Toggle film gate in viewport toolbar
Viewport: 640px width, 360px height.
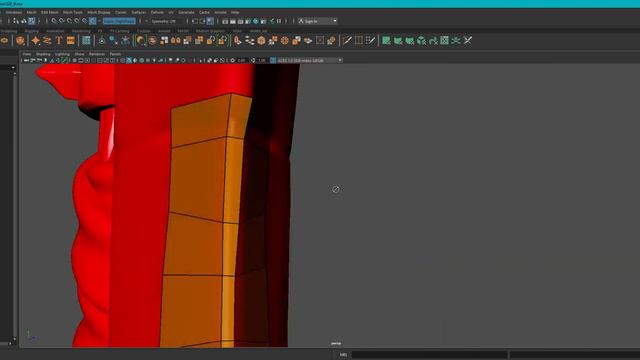point(81,60)
